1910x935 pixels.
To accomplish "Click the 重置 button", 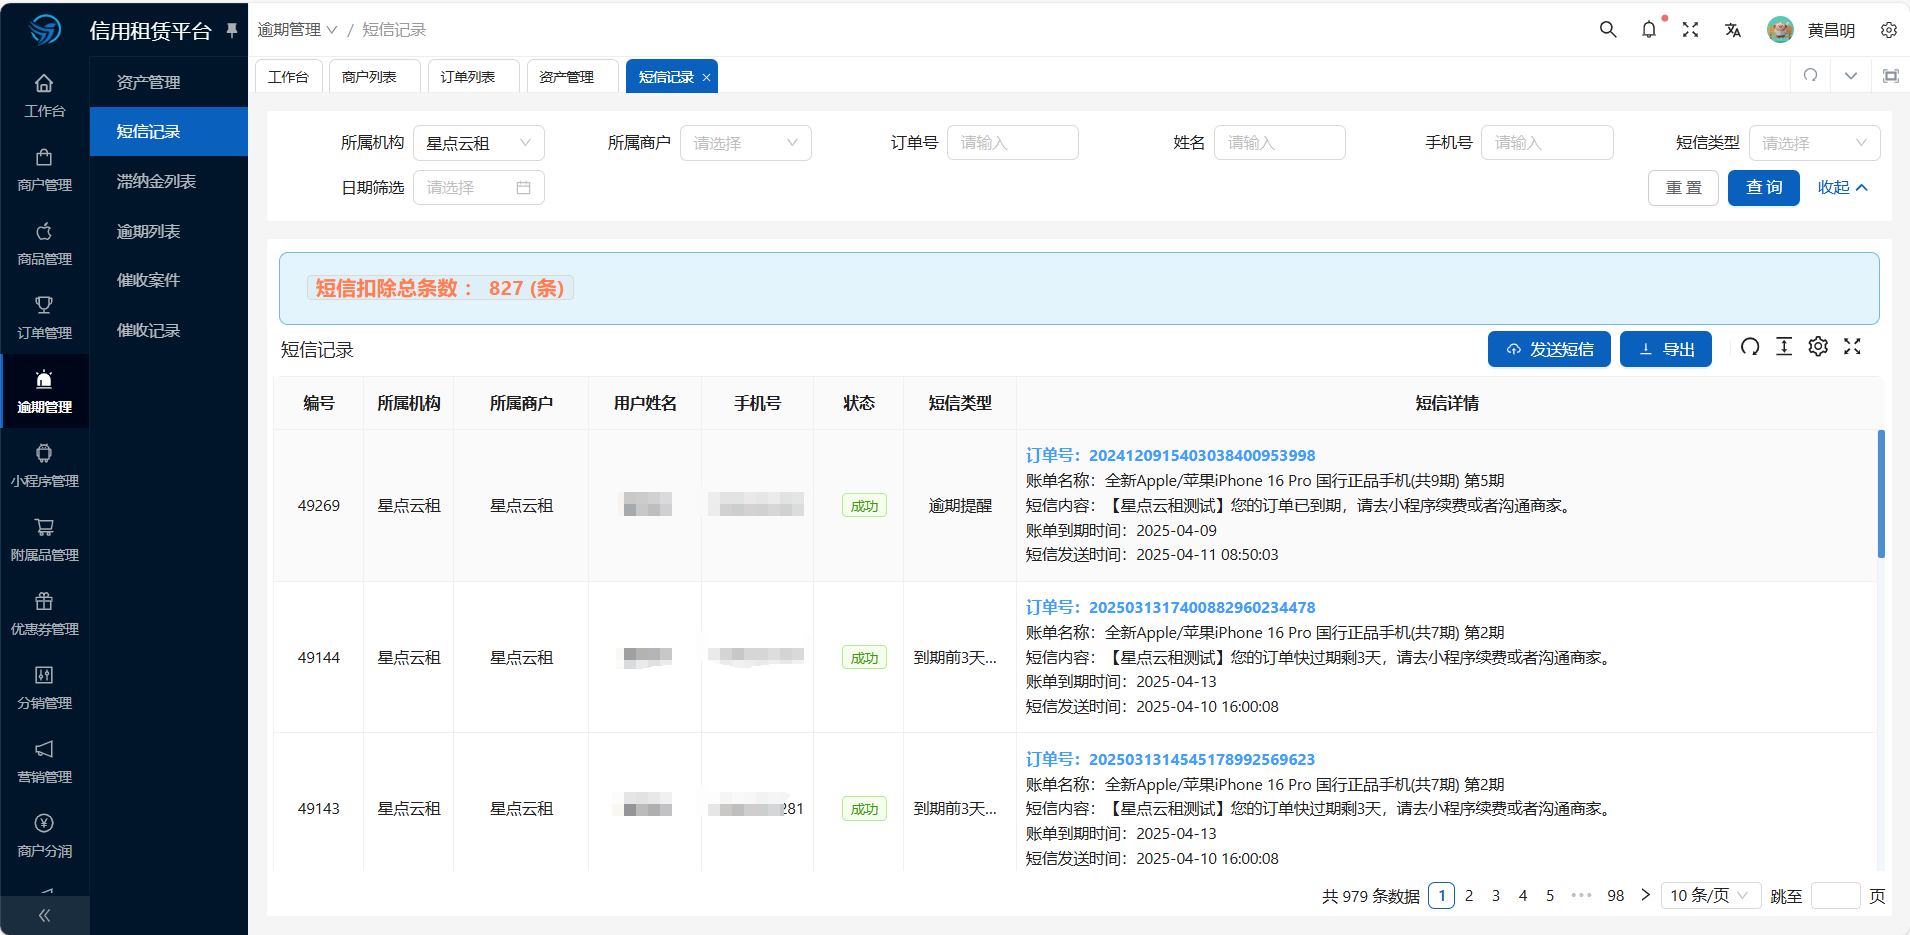I will [1683, 187].
